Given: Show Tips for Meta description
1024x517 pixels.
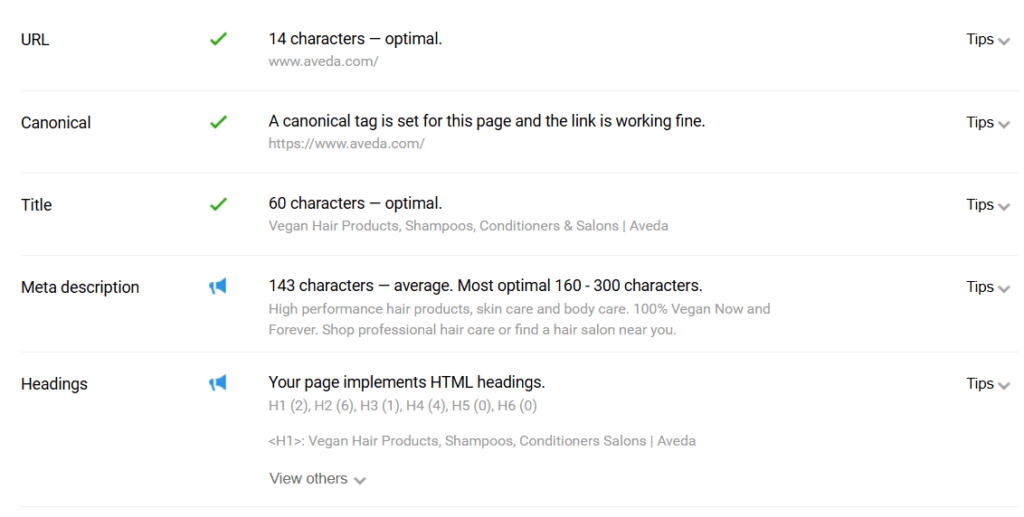Looking at the screenshot, I should (988, 287).
